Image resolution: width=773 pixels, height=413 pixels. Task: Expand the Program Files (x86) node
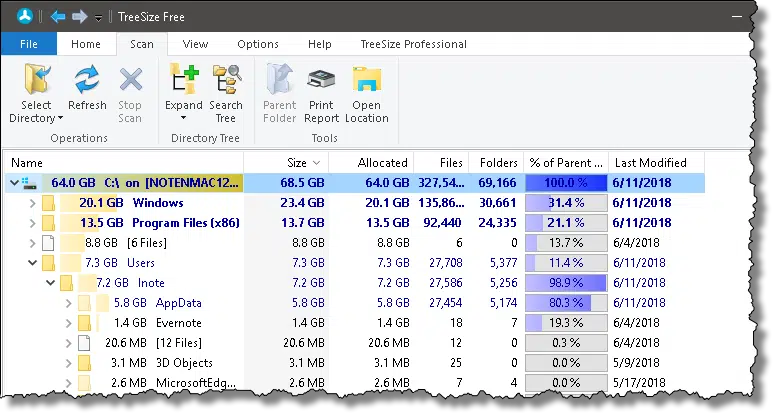33,223
